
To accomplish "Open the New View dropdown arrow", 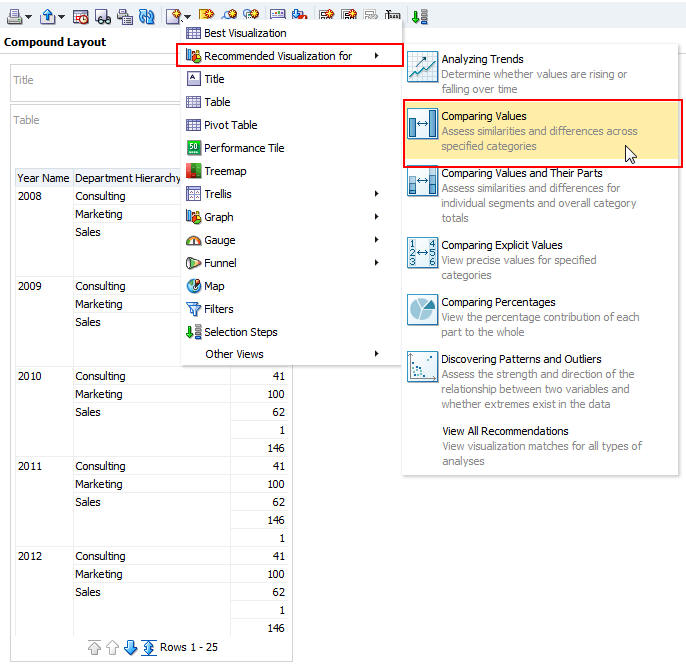I will coord(187,17).
